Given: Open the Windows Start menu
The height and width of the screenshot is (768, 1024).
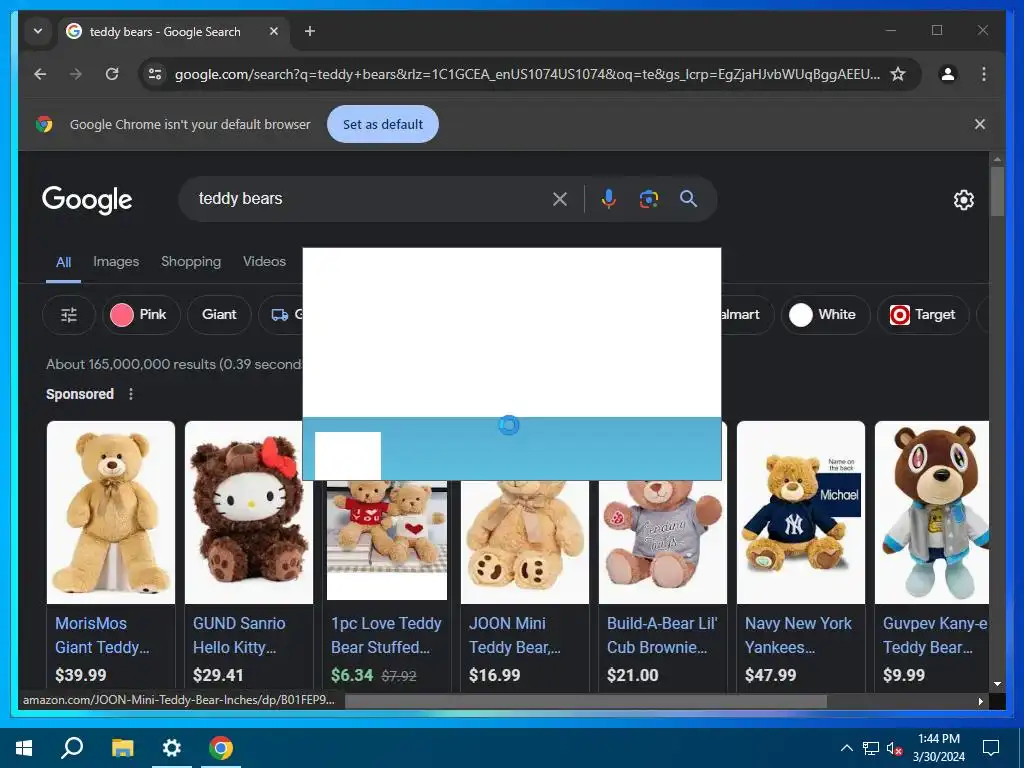Looking at the screenshot, I should point(24,748).
